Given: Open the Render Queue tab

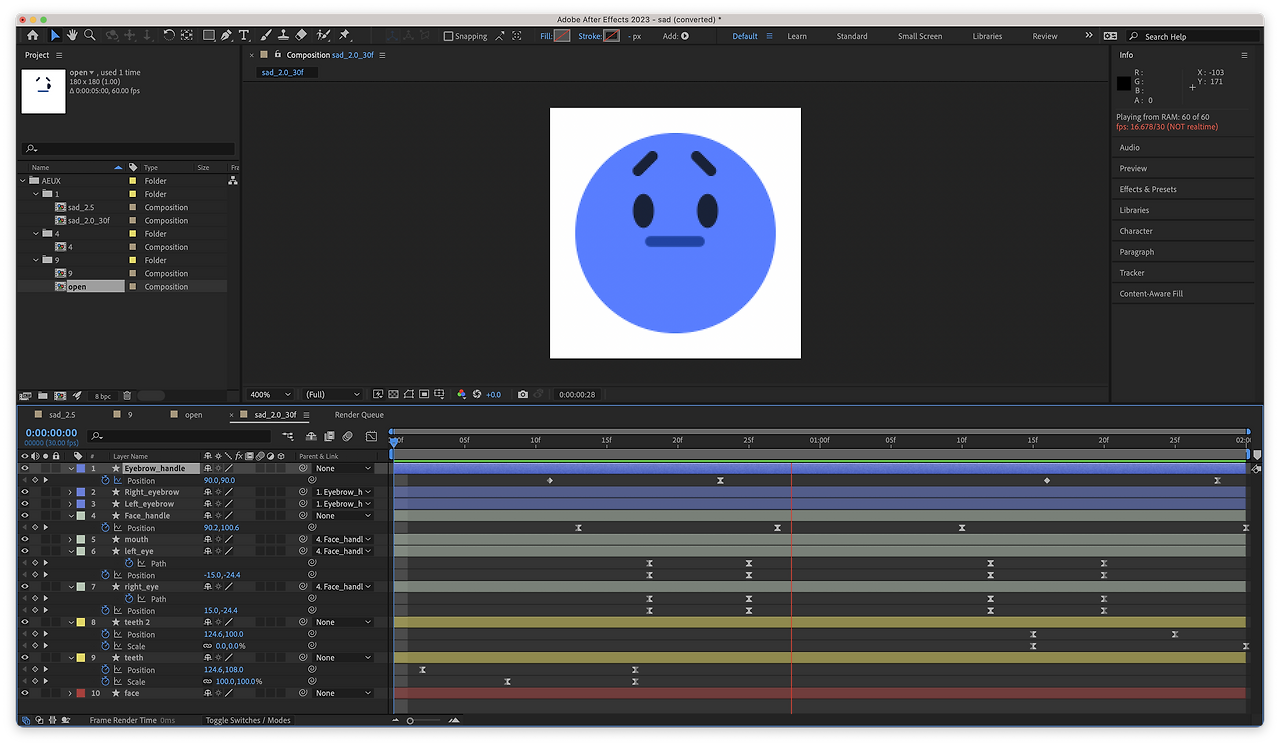Looking at the screenshot, I should coord(359,414).
